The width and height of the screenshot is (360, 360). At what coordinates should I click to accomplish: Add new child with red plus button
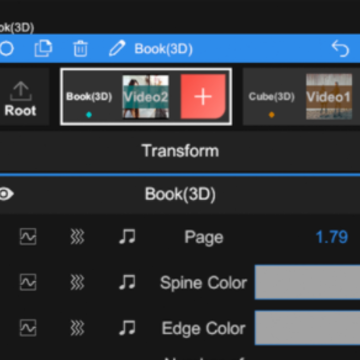tap(203, 97)
